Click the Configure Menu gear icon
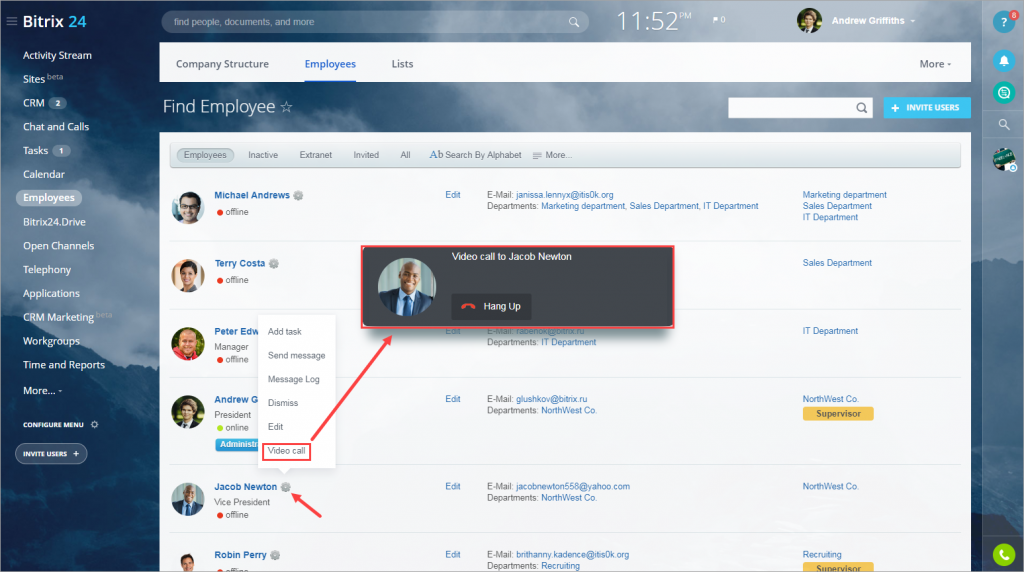This screenshot has height=572, width=1024. 95,424
